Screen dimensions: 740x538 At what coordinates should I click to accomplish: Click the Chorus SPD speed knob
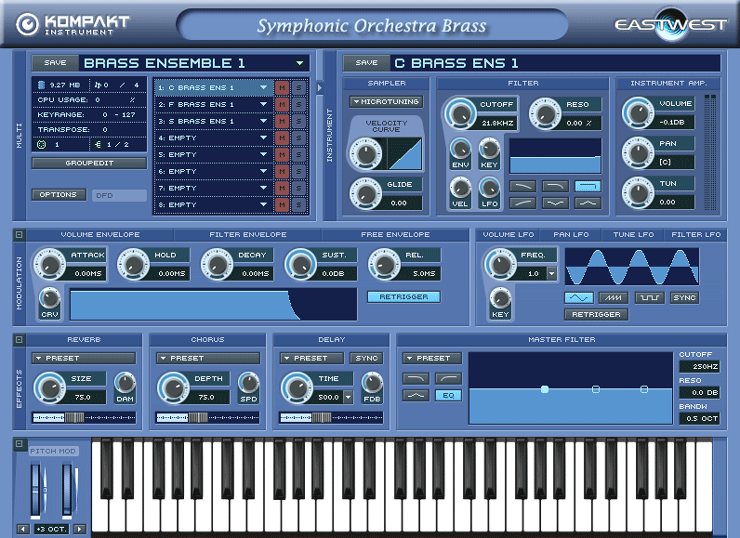[249, 383]
